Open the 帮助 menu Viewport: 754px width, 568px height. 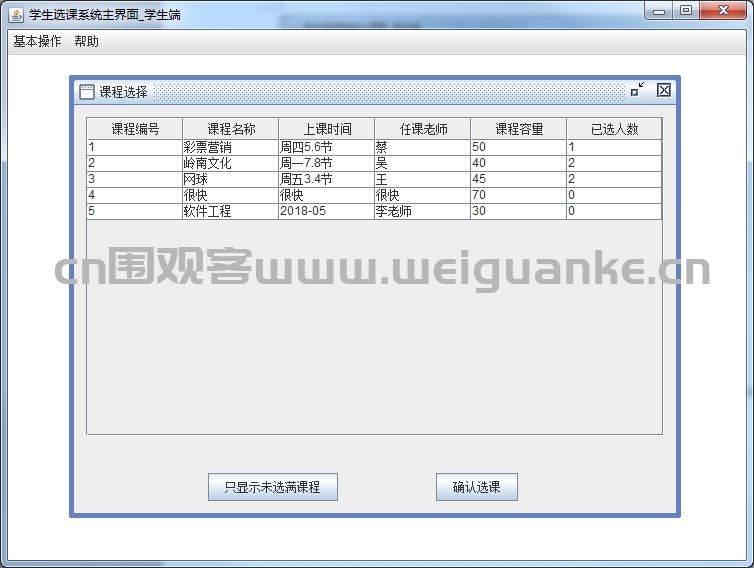click(x=87, y=41)
